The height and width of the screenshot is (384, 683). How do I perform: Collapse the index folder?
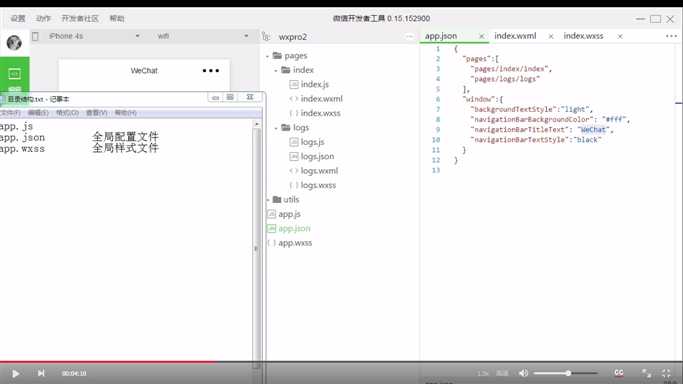coord(276,71)
